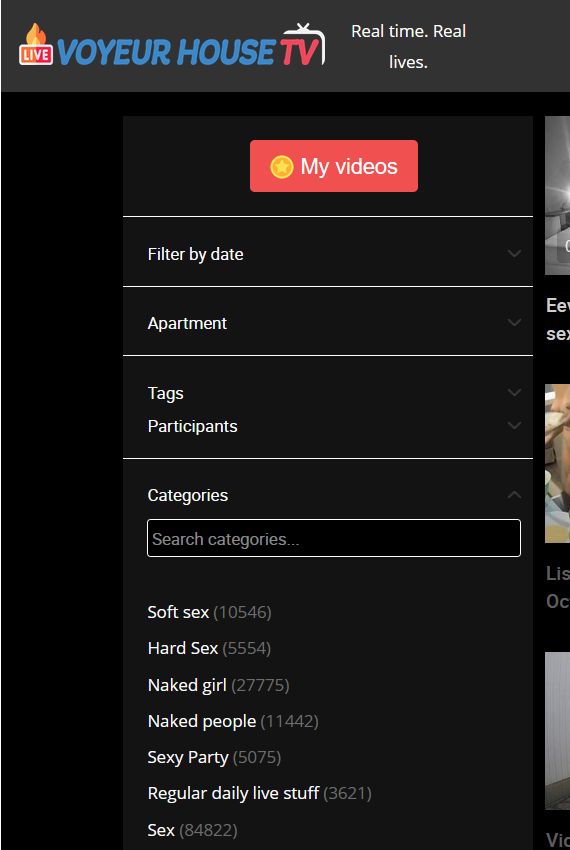Open the My videos button

pos(334,166)
